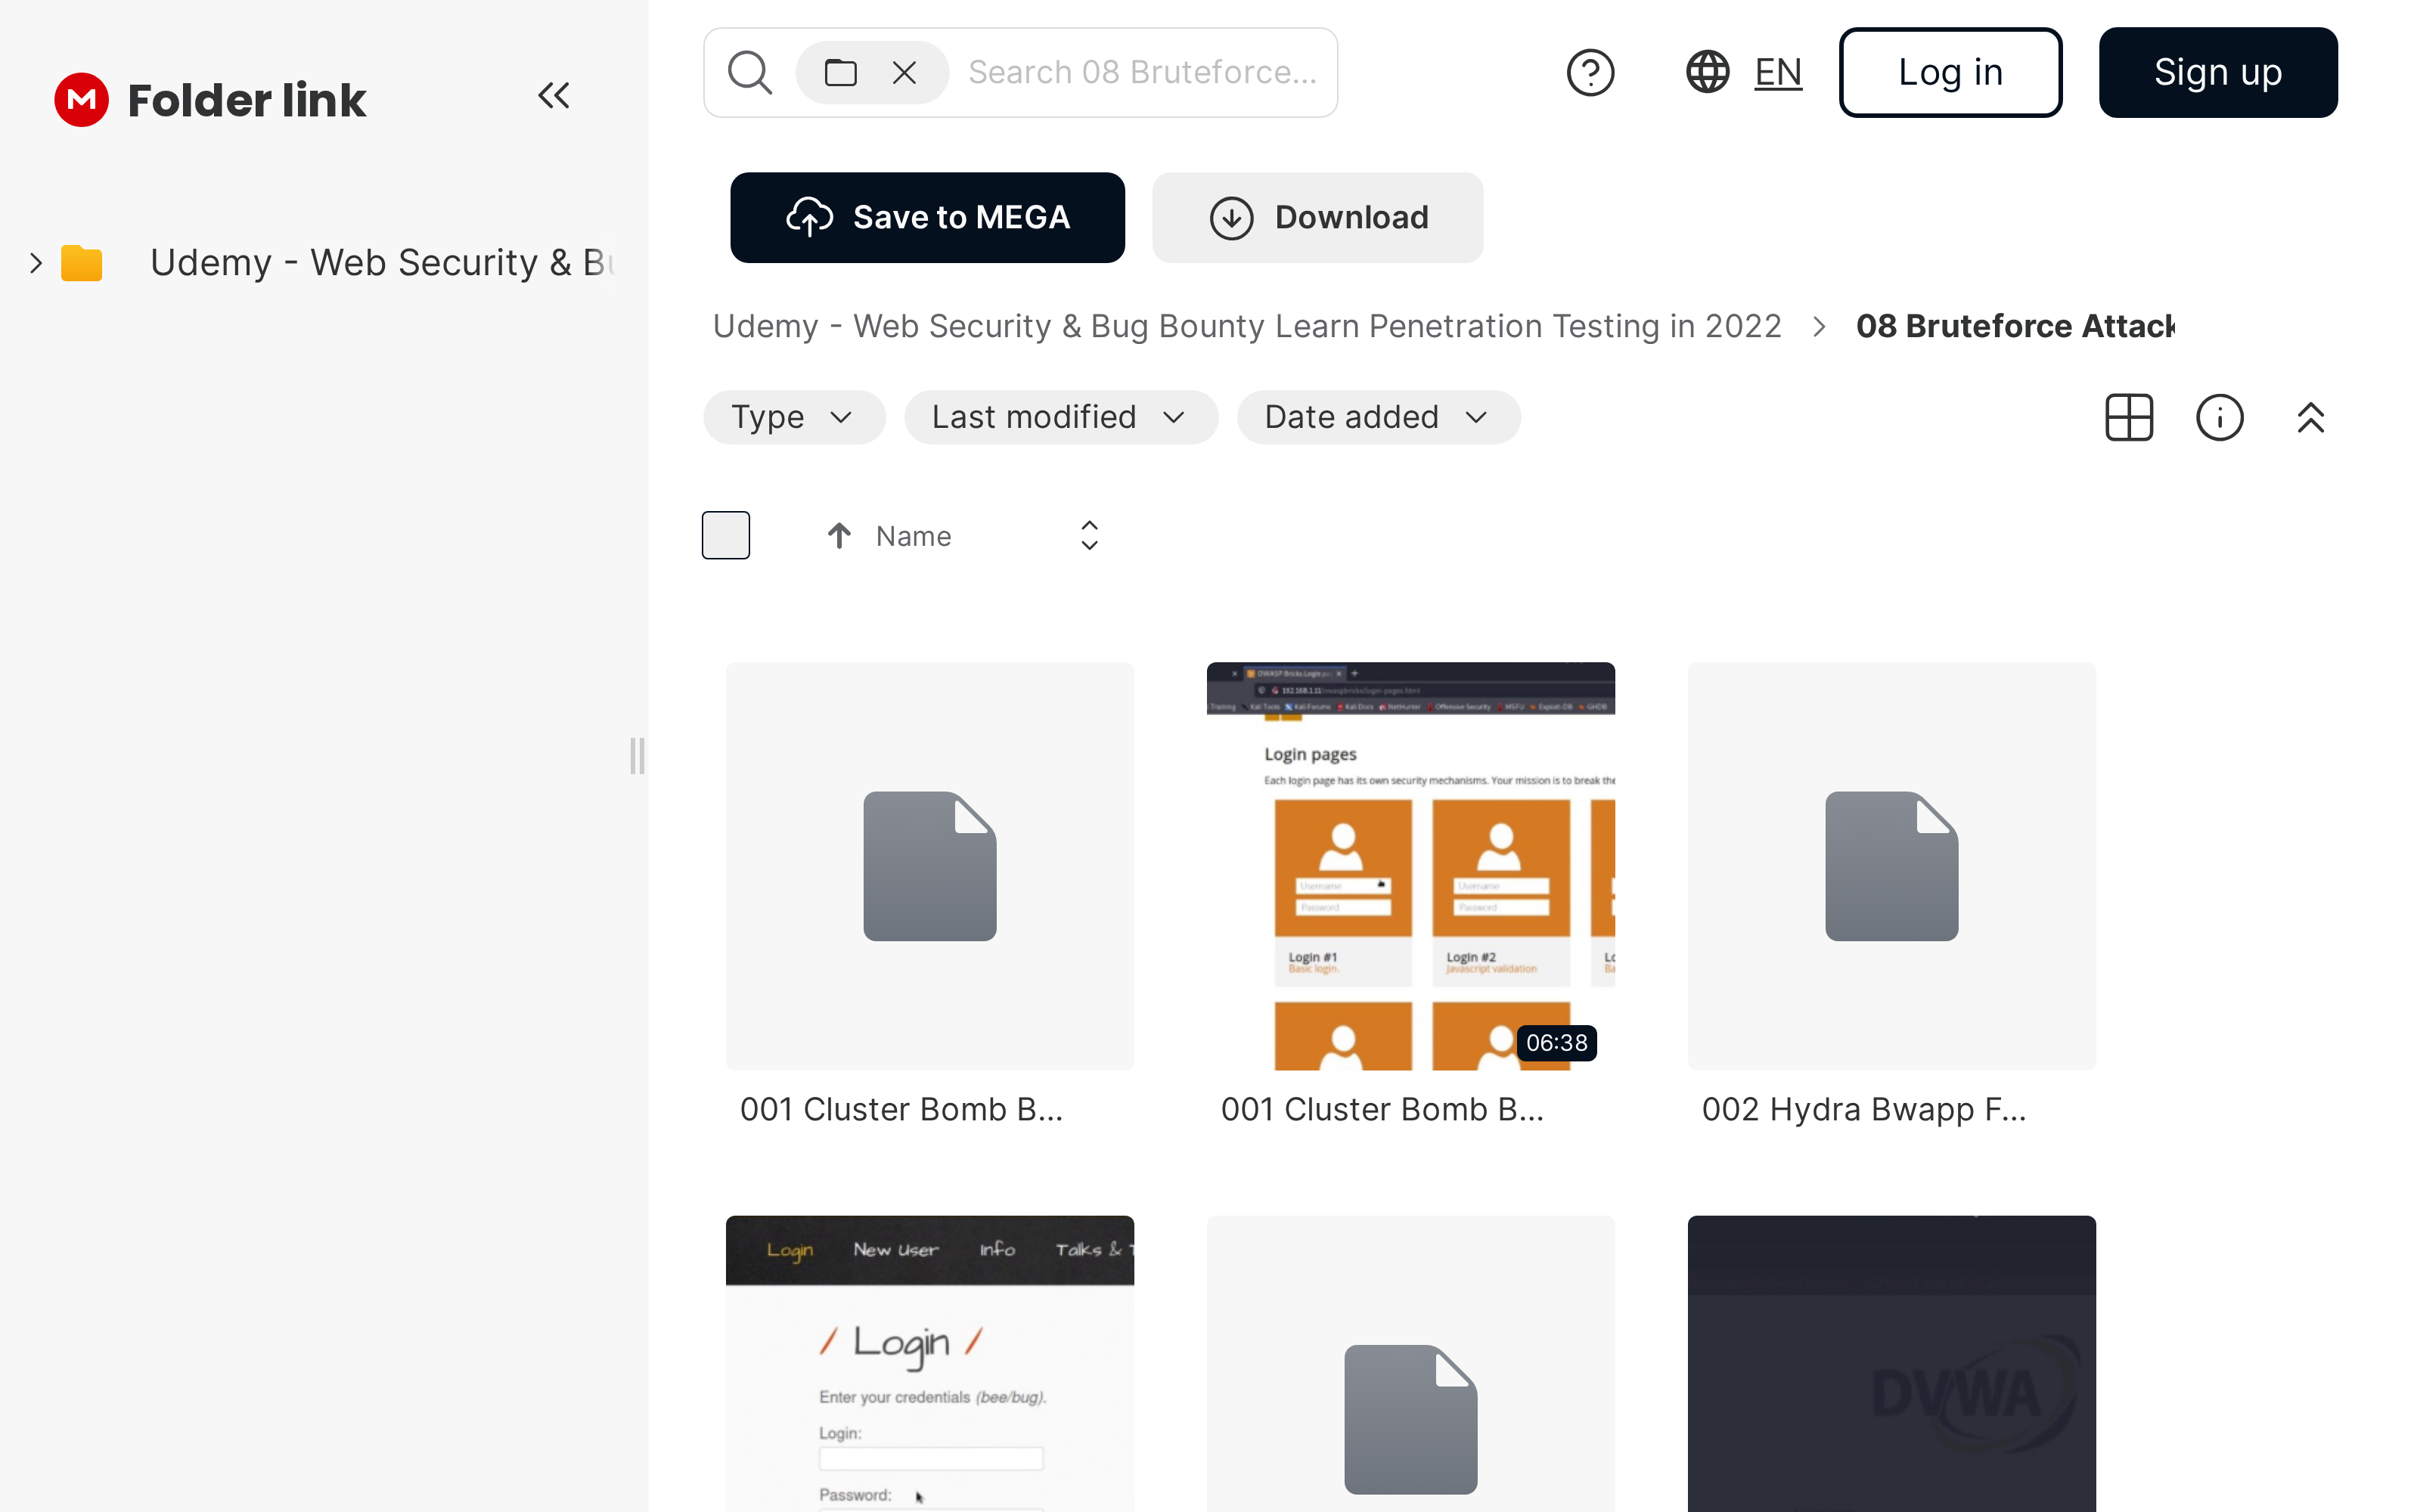Click the 002 Hydra Bwapp F... file name
This screenshot has height=1512, width=2420.
click(x=1864, y=1109)
